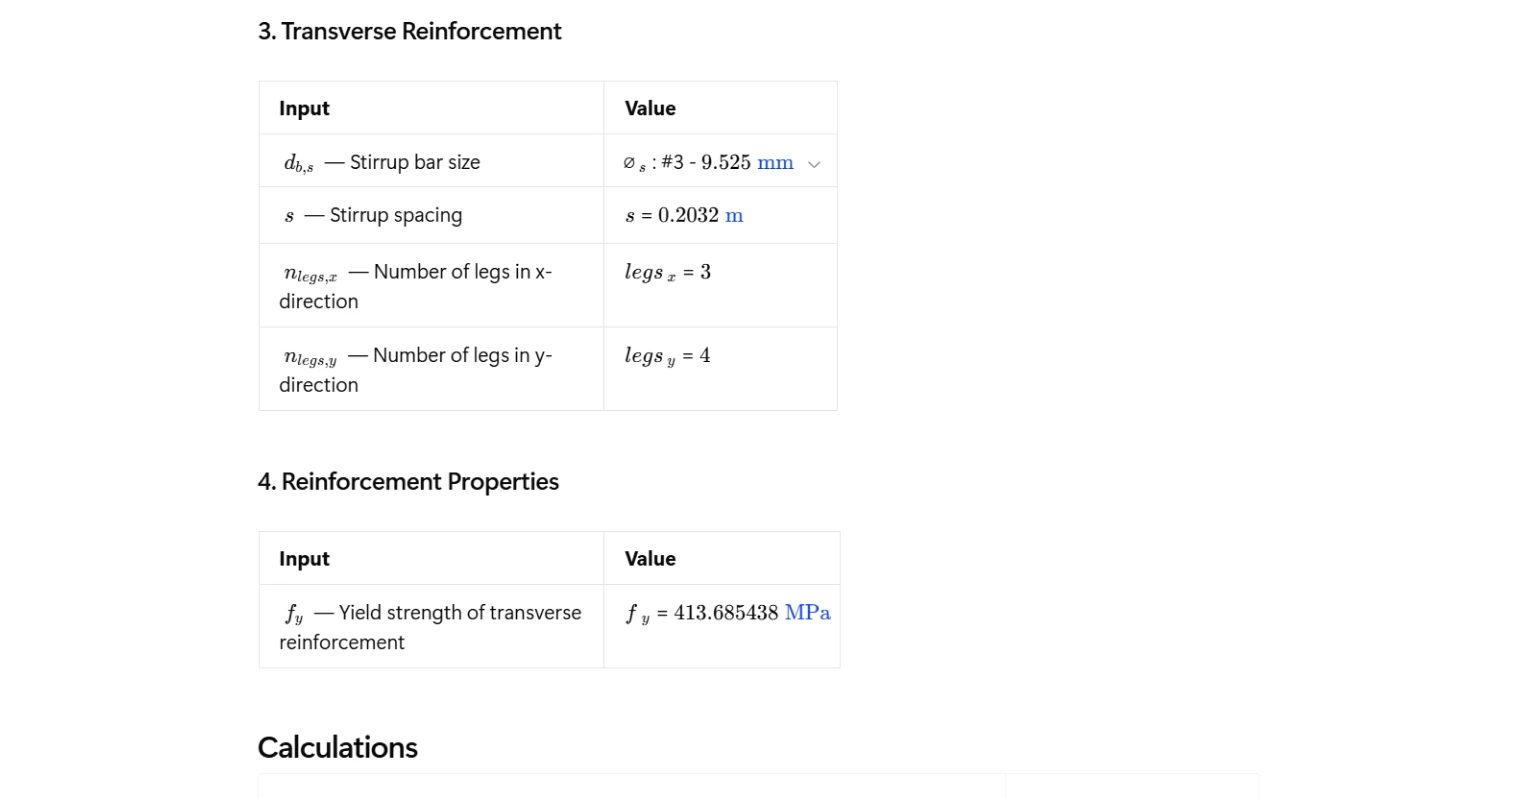Image resolution: width=1520 pixels, height=798 pixels.
Task: Select the Stirrup bar size label
Action: pyautogui.click(x=414, y=162)
